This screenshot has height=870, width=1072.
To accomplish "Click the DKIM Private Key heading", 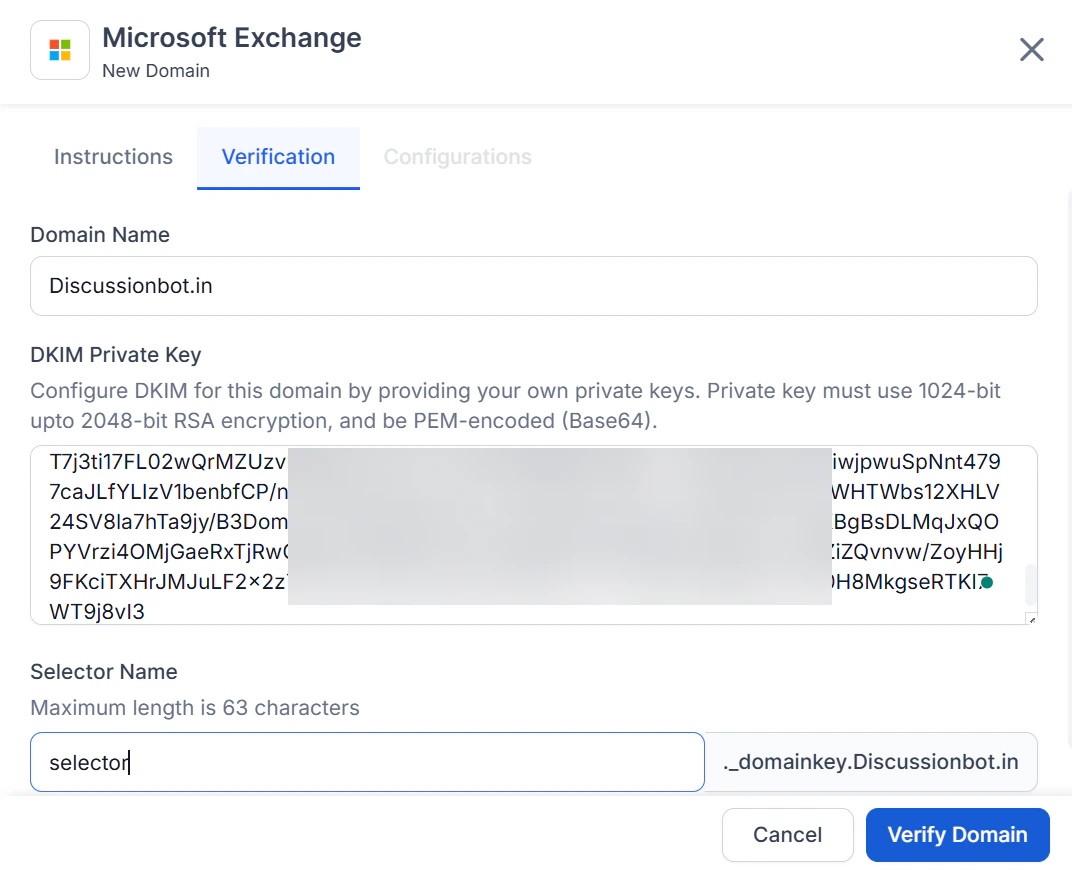I will coord(115,355).
